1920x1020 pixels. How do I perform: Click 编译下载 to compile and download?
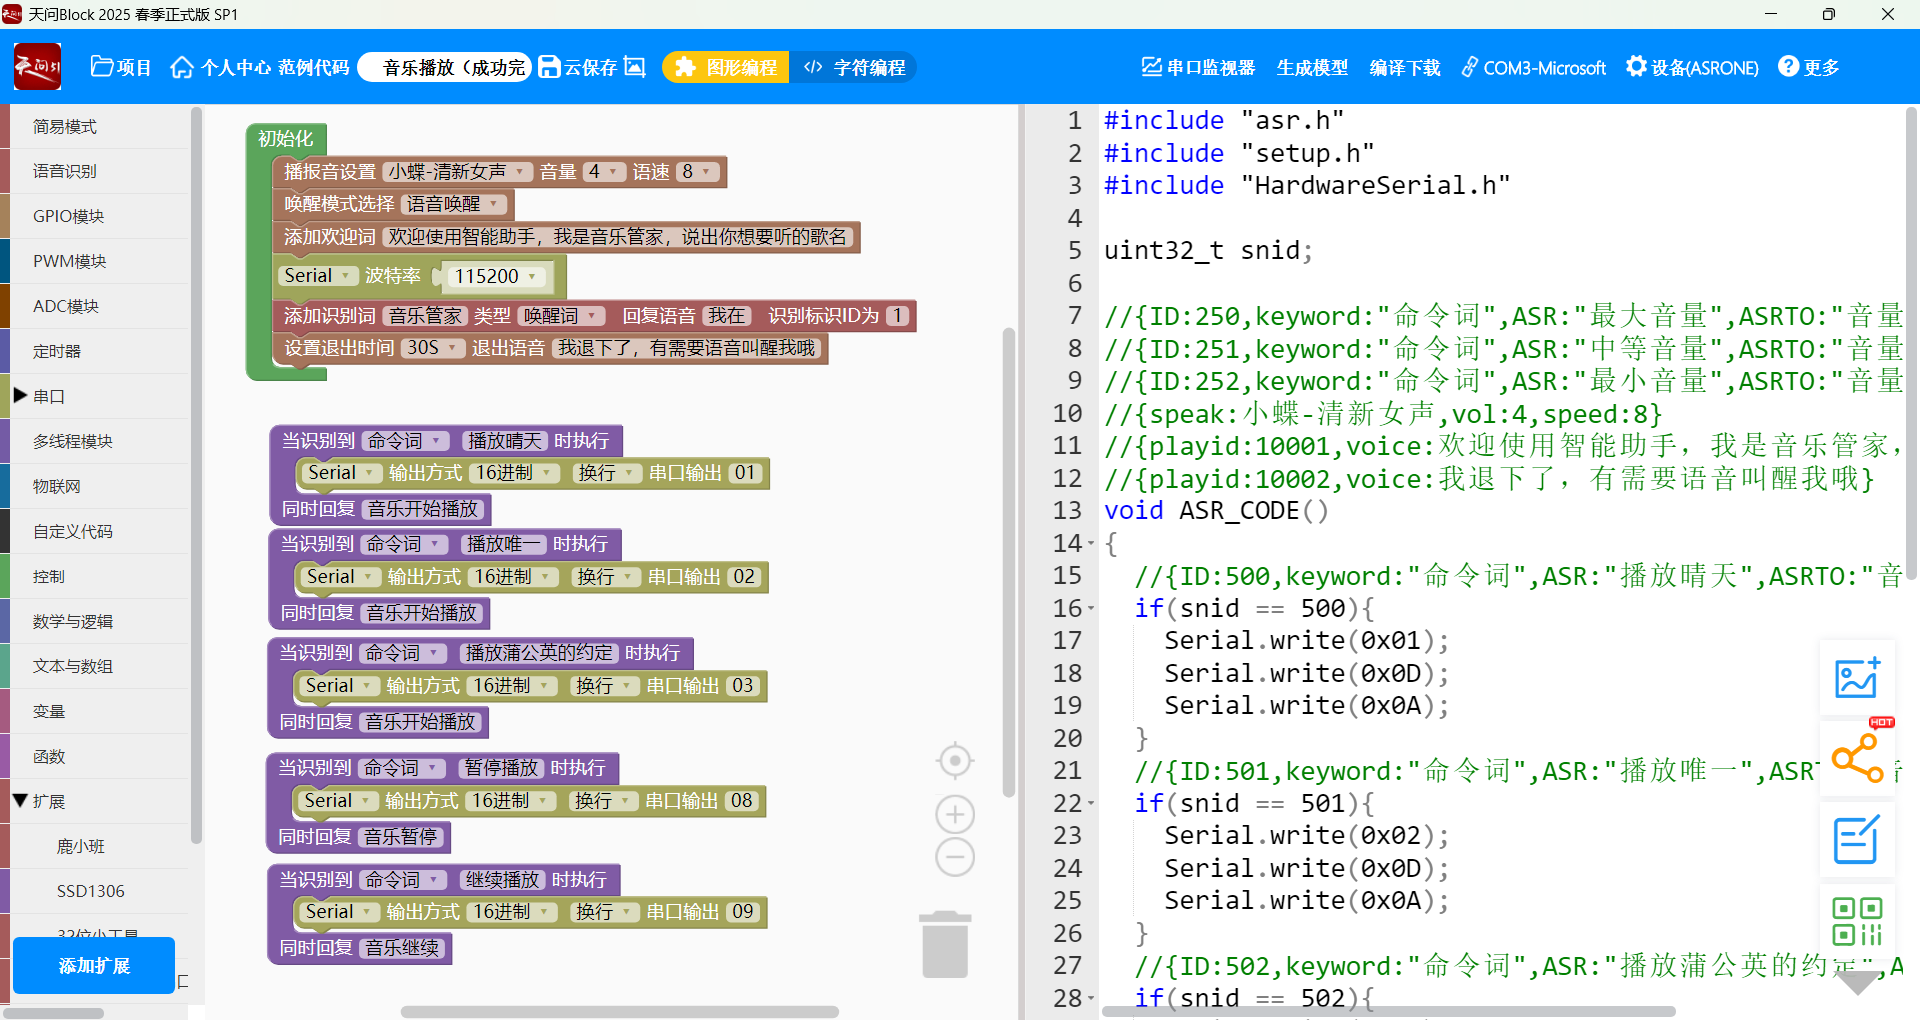1404,67
